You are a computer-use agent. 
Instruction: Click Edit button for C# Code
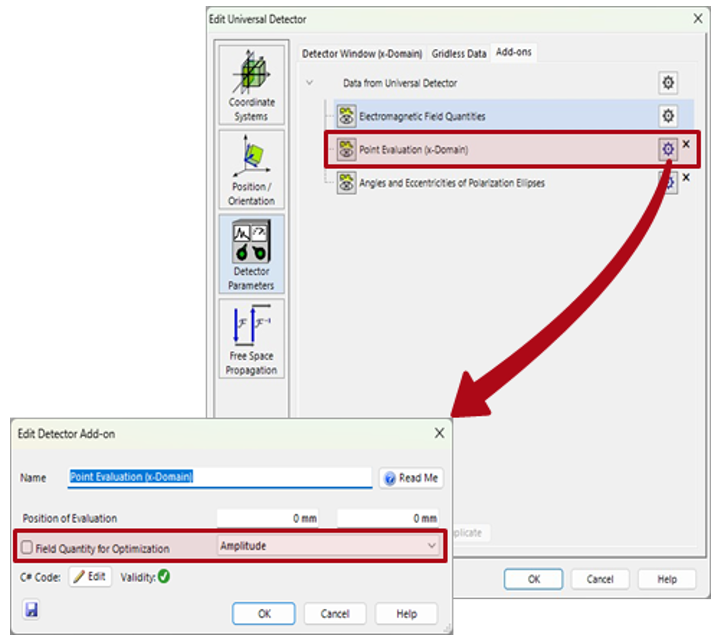click(x=90, y=577)
